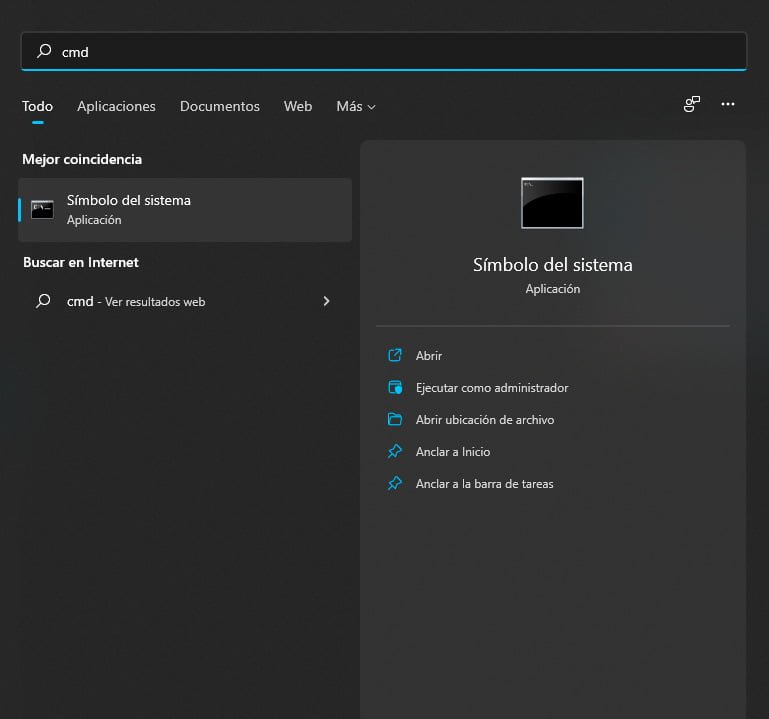769x719 pixels.
Task: Click the large Command Prompt preview icon
Action: coord(552,203)
